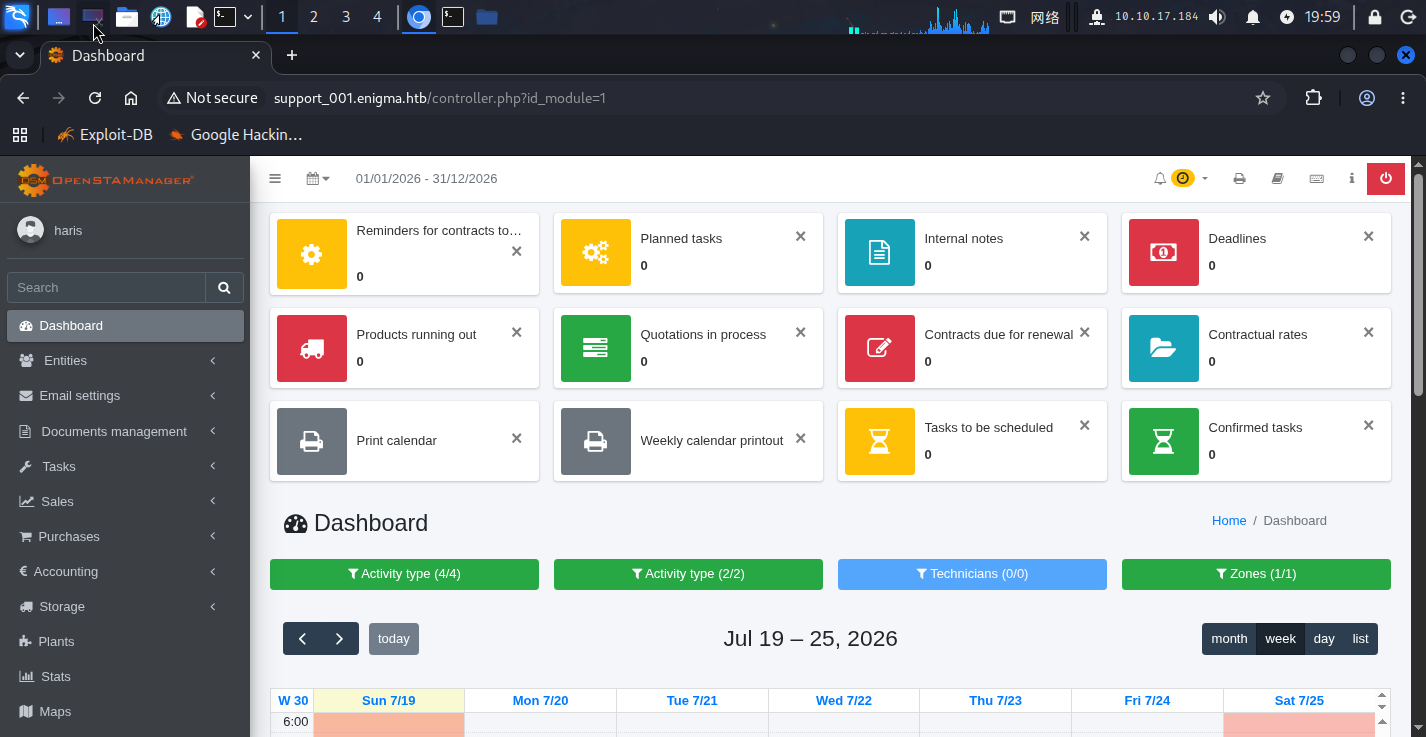
Task: Go to the next calendar week
Action: click(x=340, y=639)
